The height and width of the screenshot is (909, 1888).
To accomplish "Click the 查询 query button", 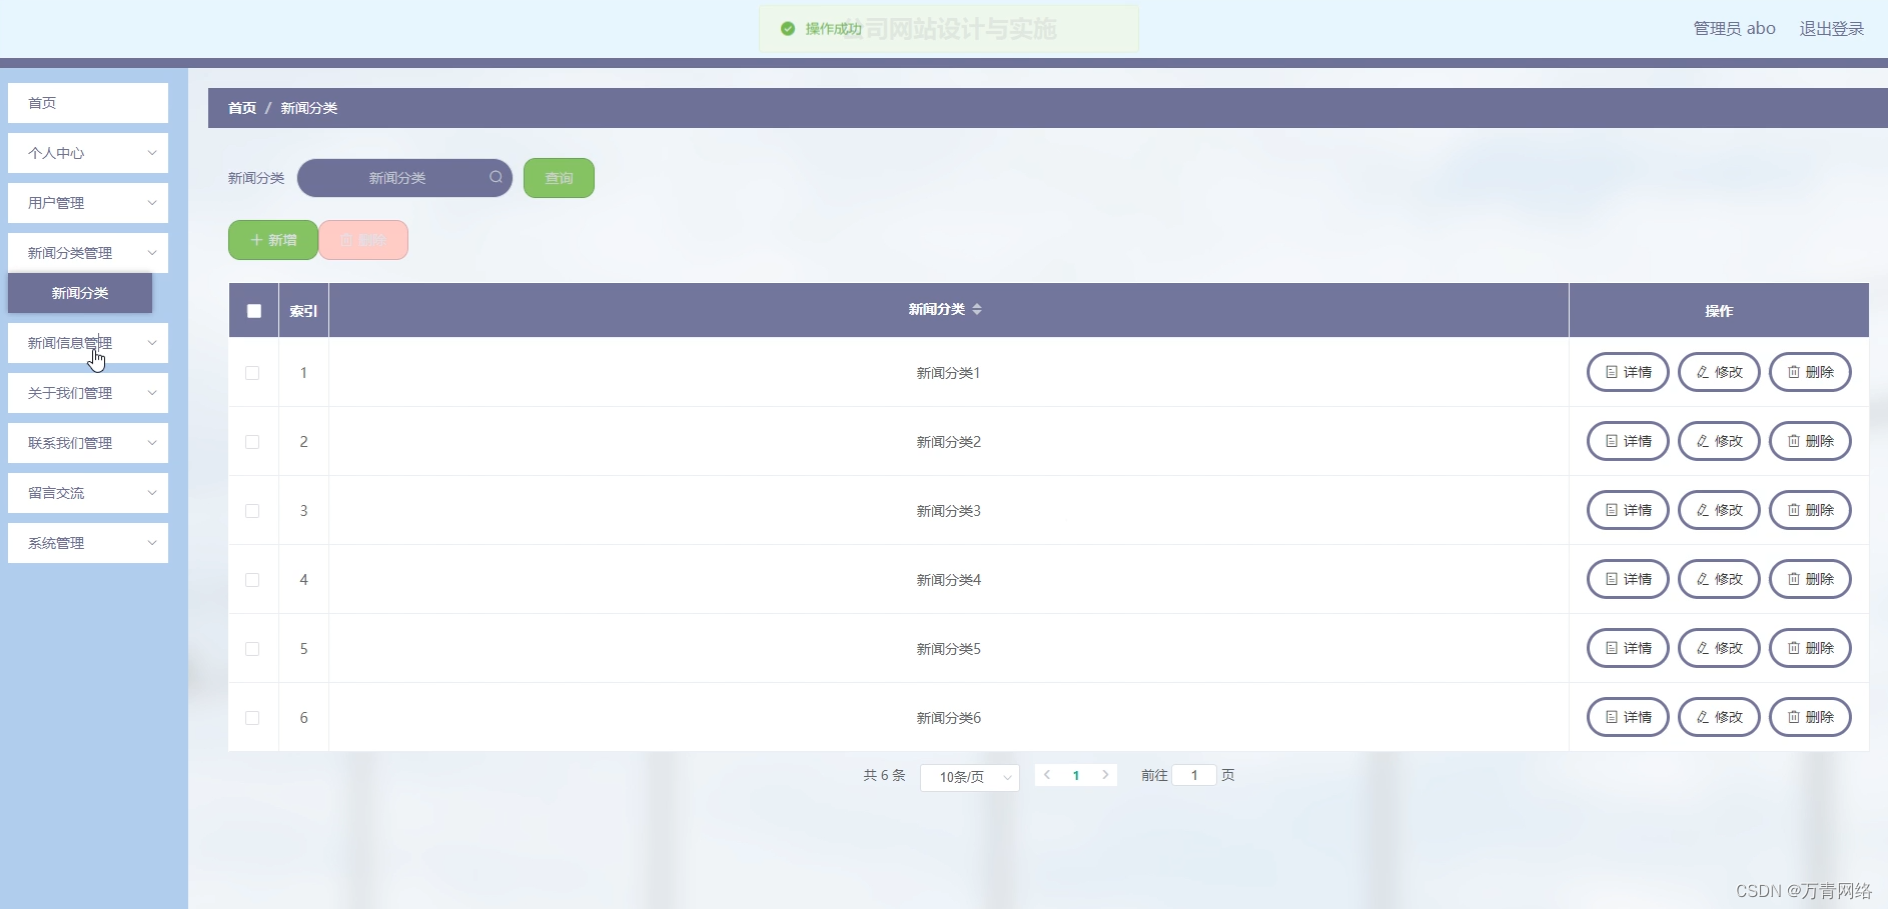I will click(558, 178).
